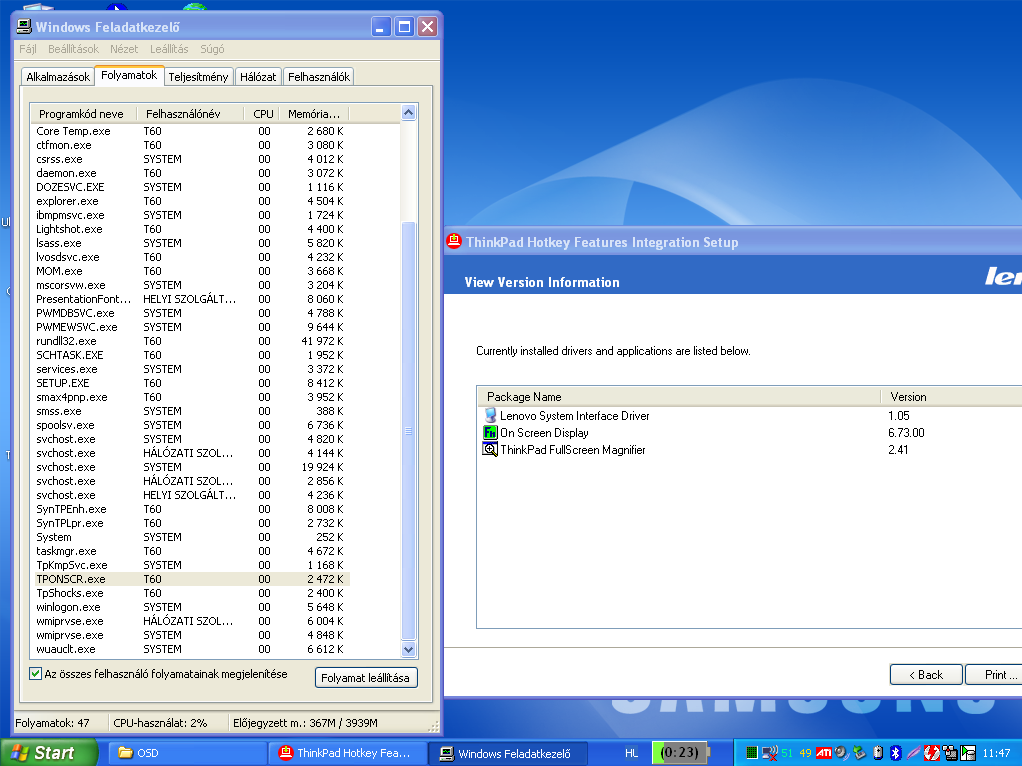
Task: Uncheck Az összes felhasználó folyamatainak megjelenítése
Action: 36,673
